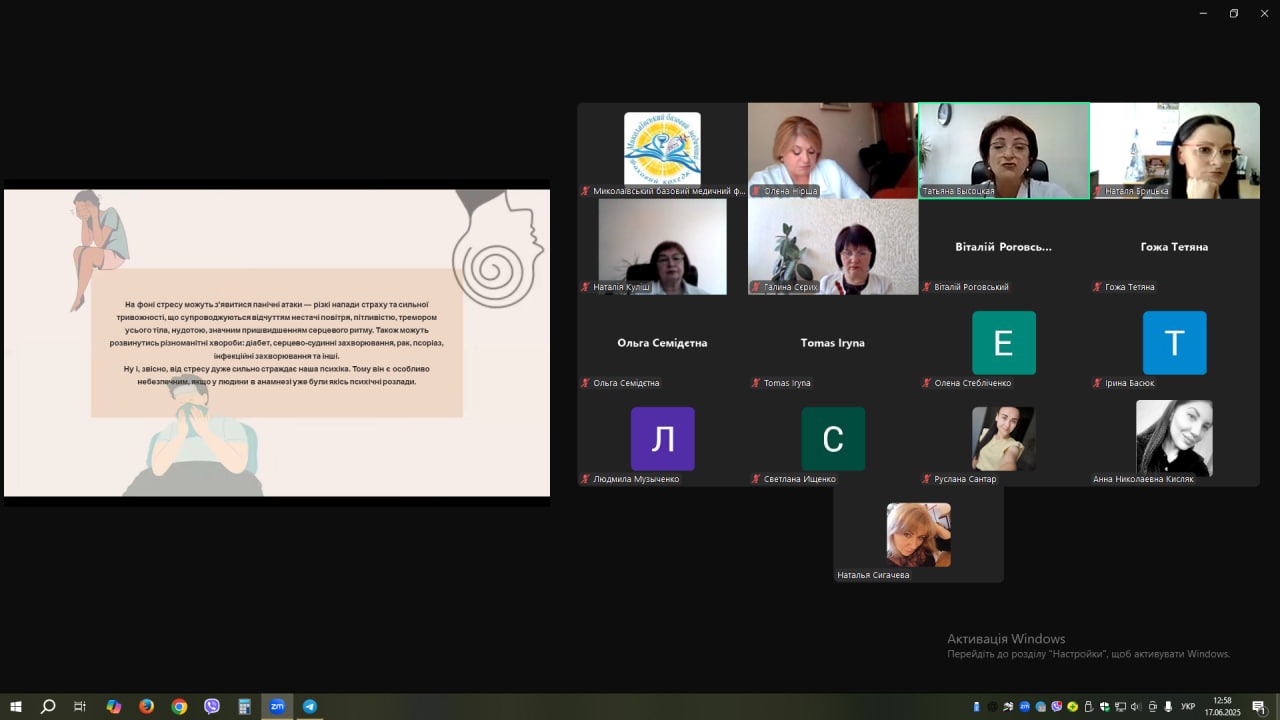Launch Viber from the taskbar

point(212,706)
